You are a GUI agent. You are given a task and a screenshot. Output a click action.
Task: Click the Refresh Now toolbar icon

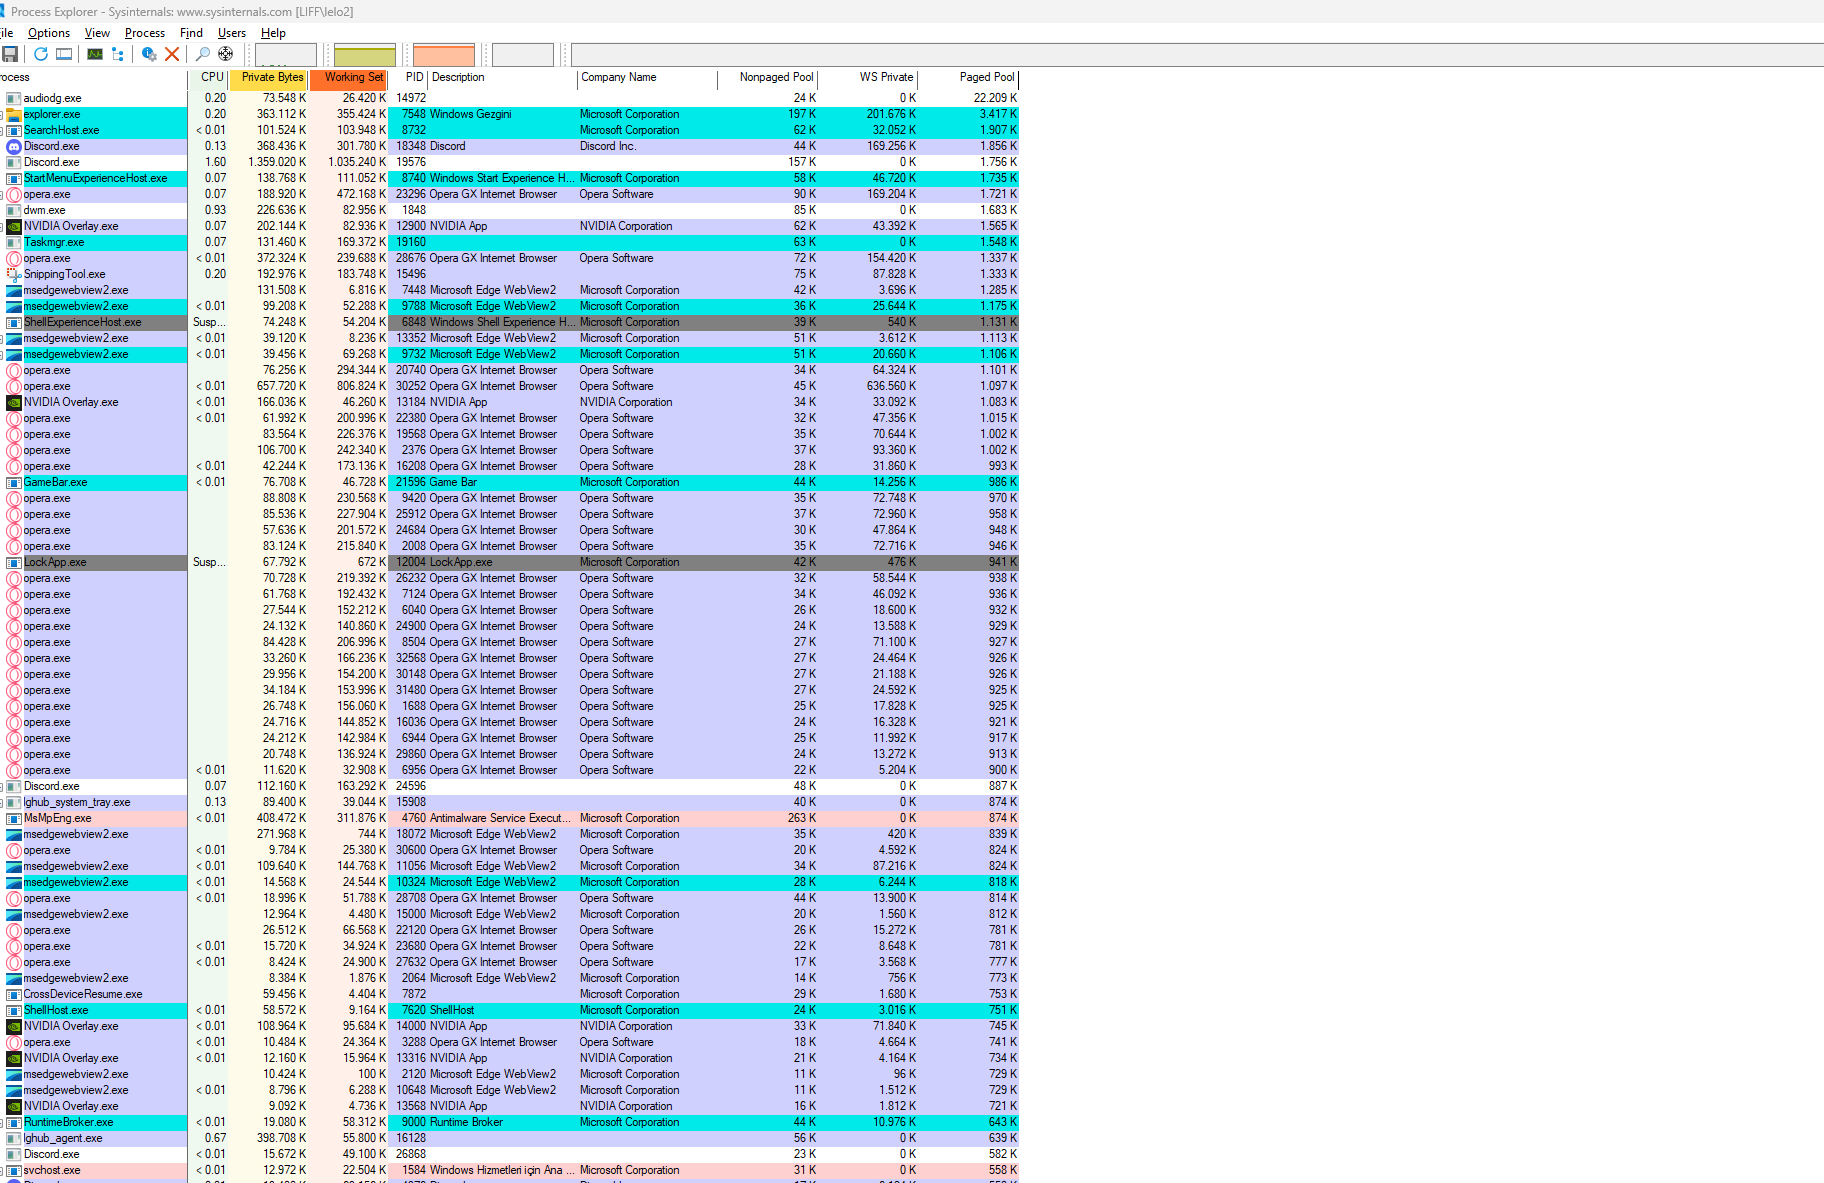[41, 54]
